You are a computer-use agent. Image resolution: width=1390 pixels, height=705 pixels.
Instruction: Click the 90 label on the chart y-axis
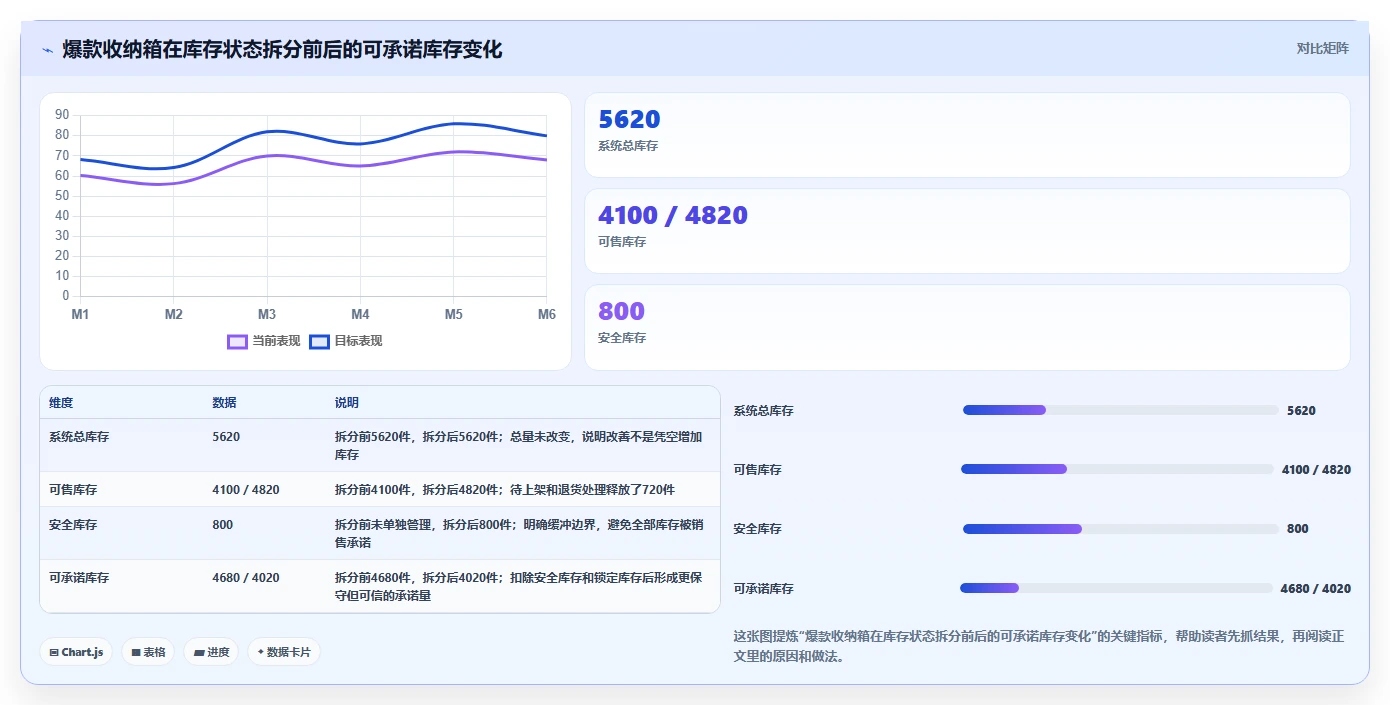point(62,115)
